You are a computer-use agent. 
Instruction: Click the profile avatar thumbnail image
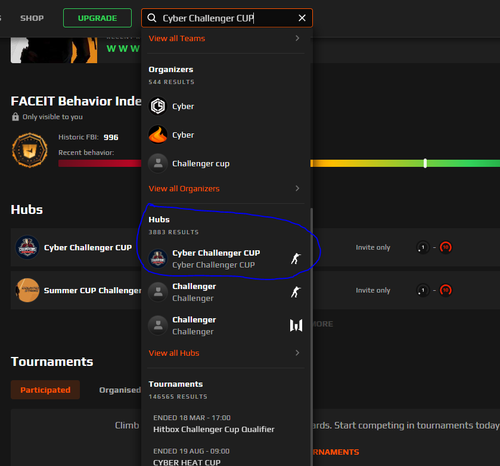(x=54, y=50)
